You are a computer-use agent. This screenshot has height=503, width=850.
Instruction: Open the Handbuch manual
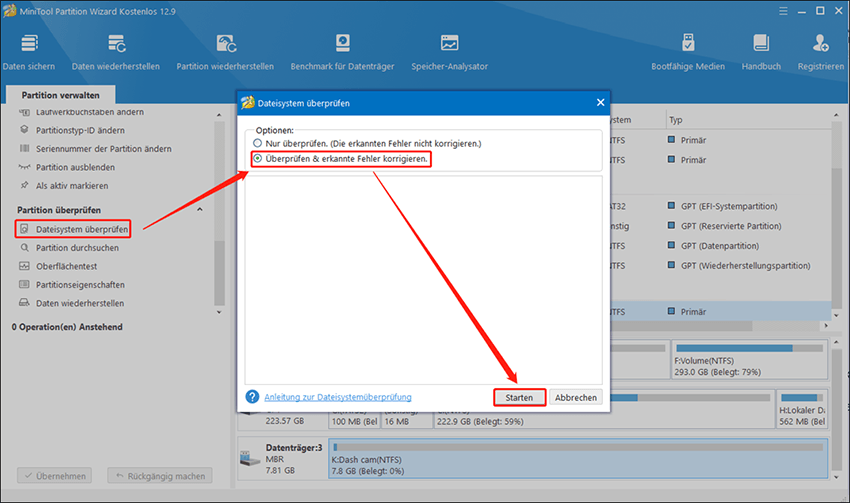761,53
